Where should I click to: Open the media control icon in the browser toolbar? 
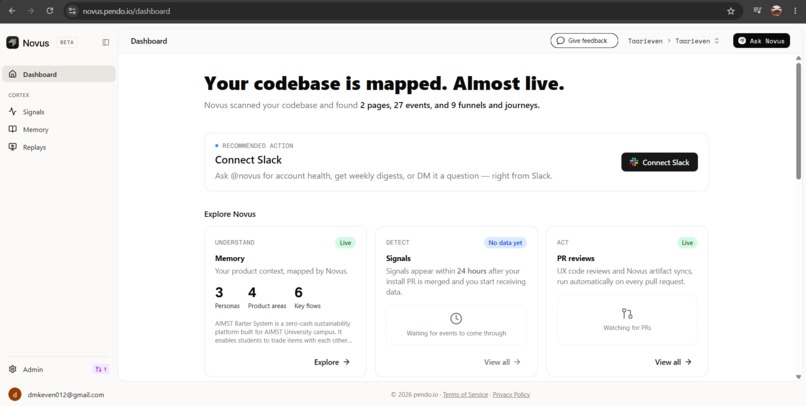(757, 10)
